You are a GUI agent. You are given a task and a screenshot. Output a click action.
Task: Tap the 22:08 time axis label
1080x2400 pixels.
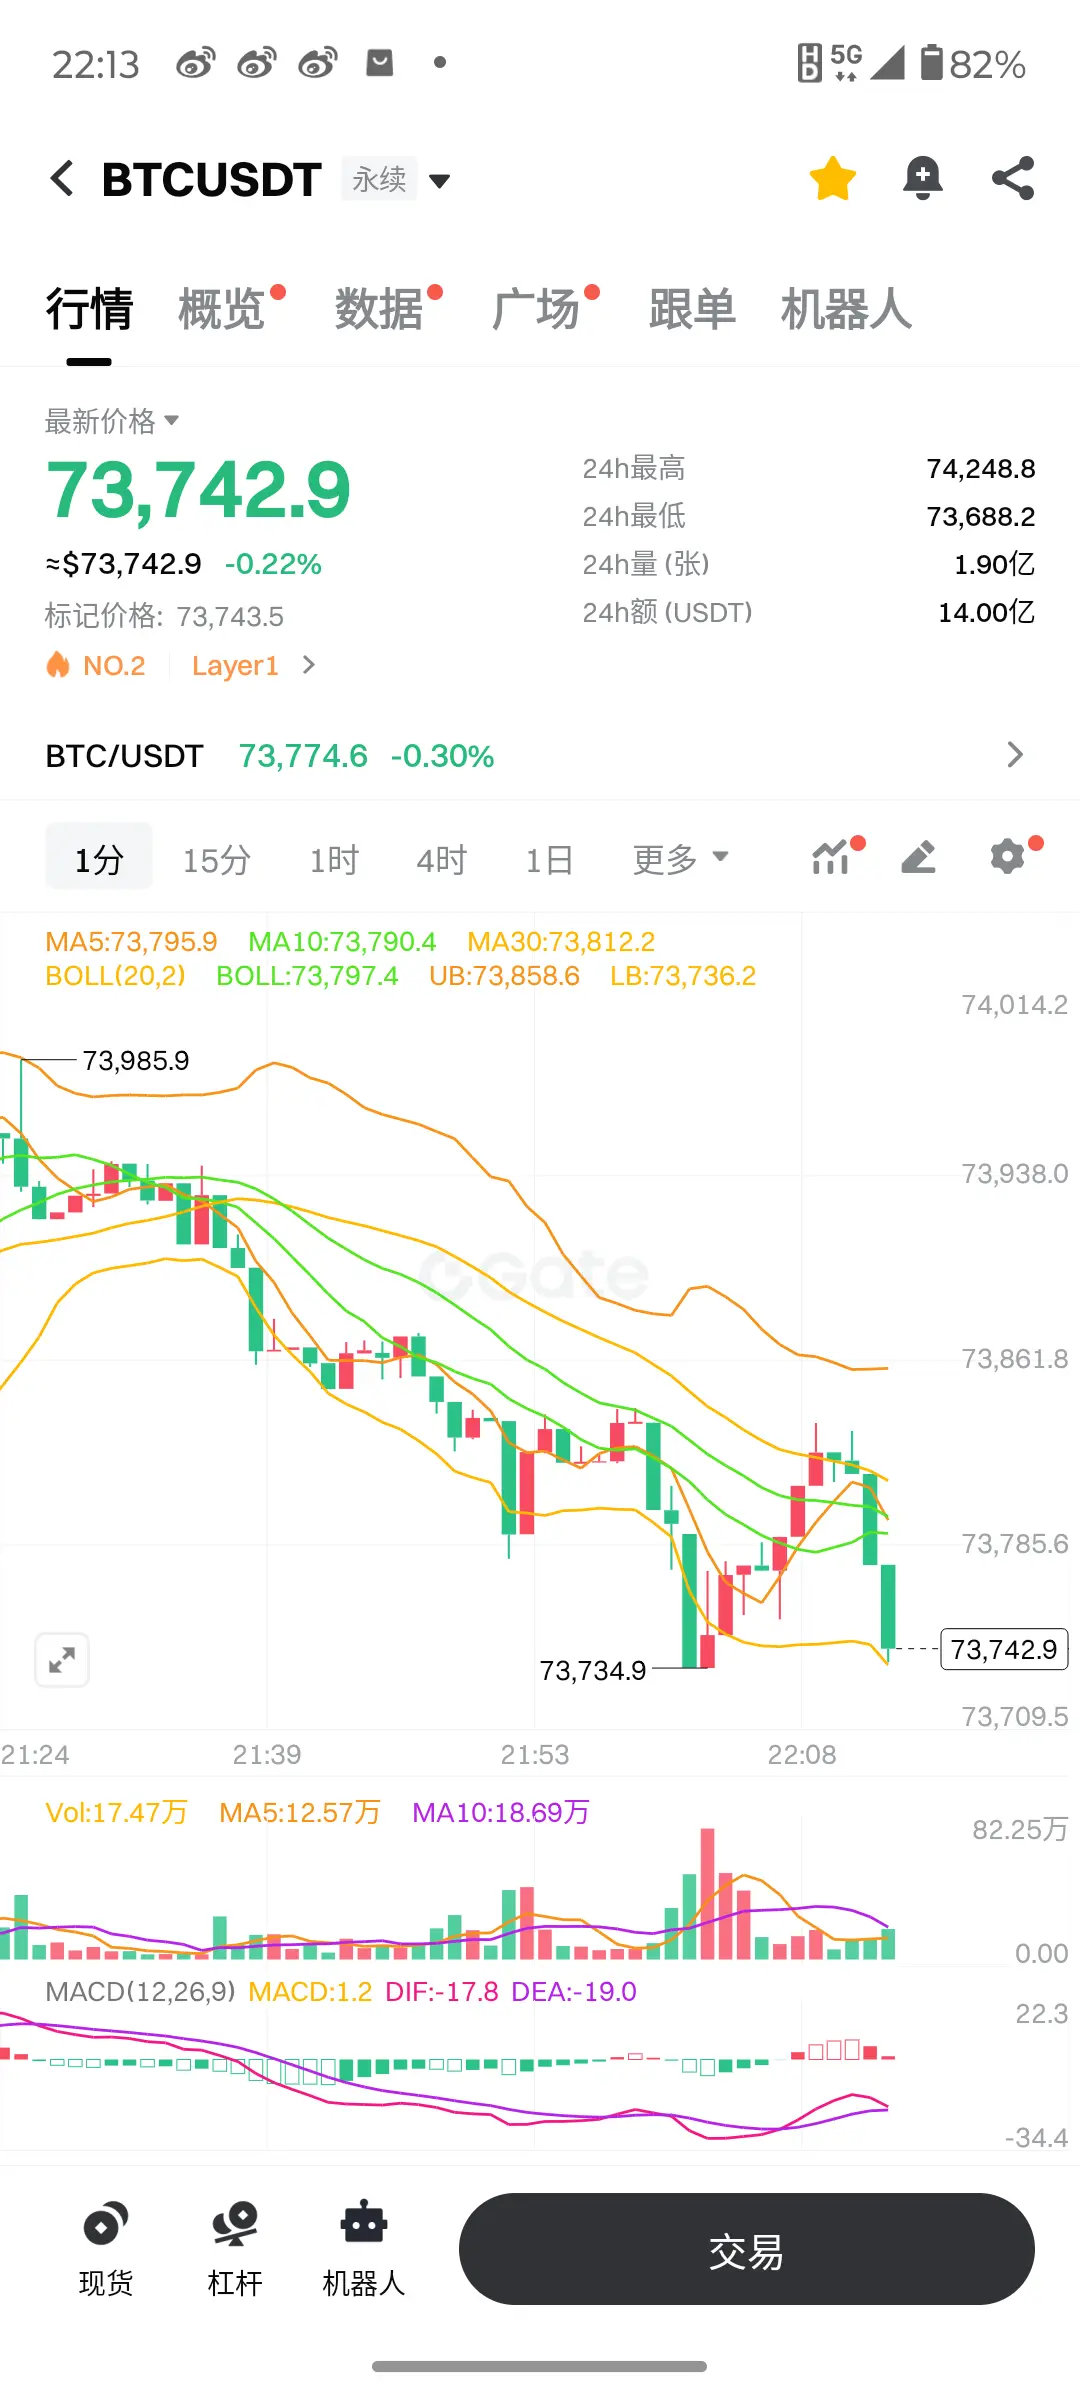(802, 1754)
